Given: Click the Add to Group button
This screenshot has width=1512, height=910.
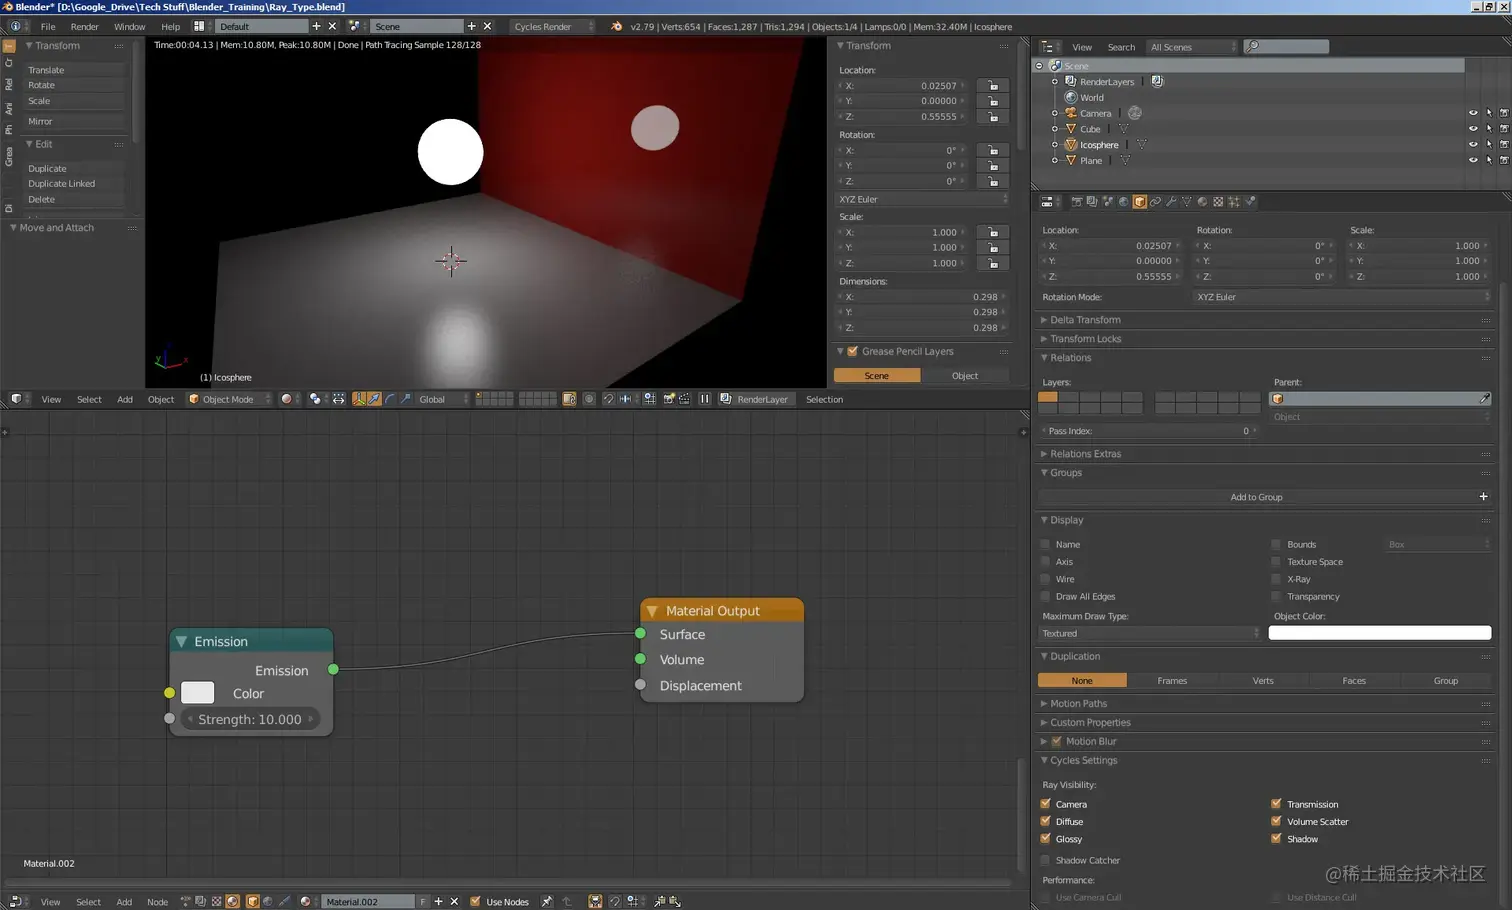Looking at the screenshot, I should [x=1256, y=497].
